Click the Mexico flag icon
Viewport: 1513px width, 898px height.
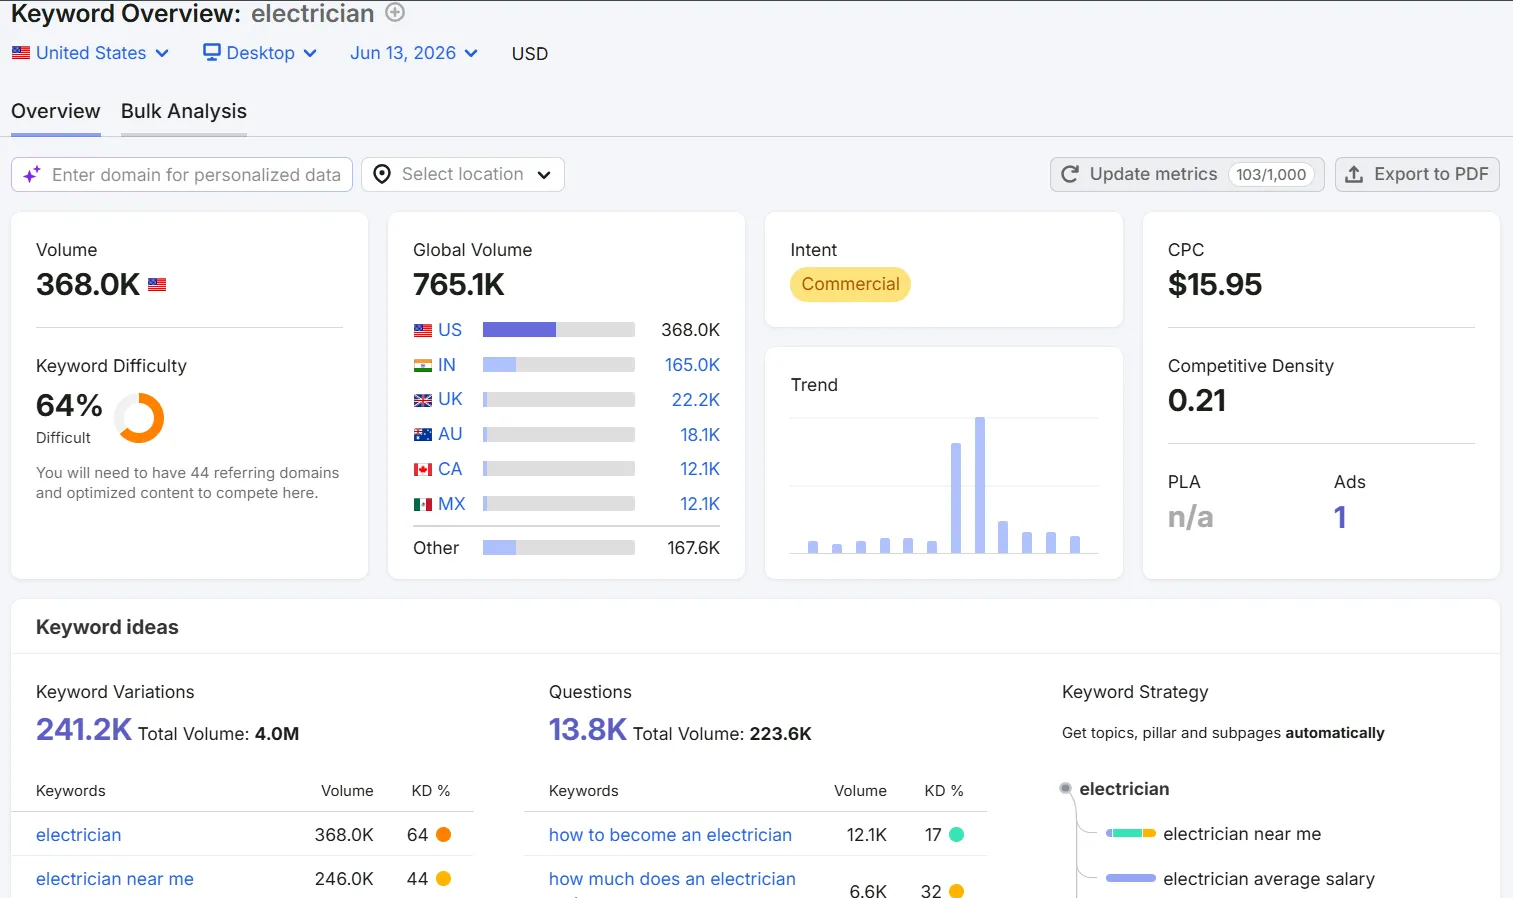pos(423,505)
